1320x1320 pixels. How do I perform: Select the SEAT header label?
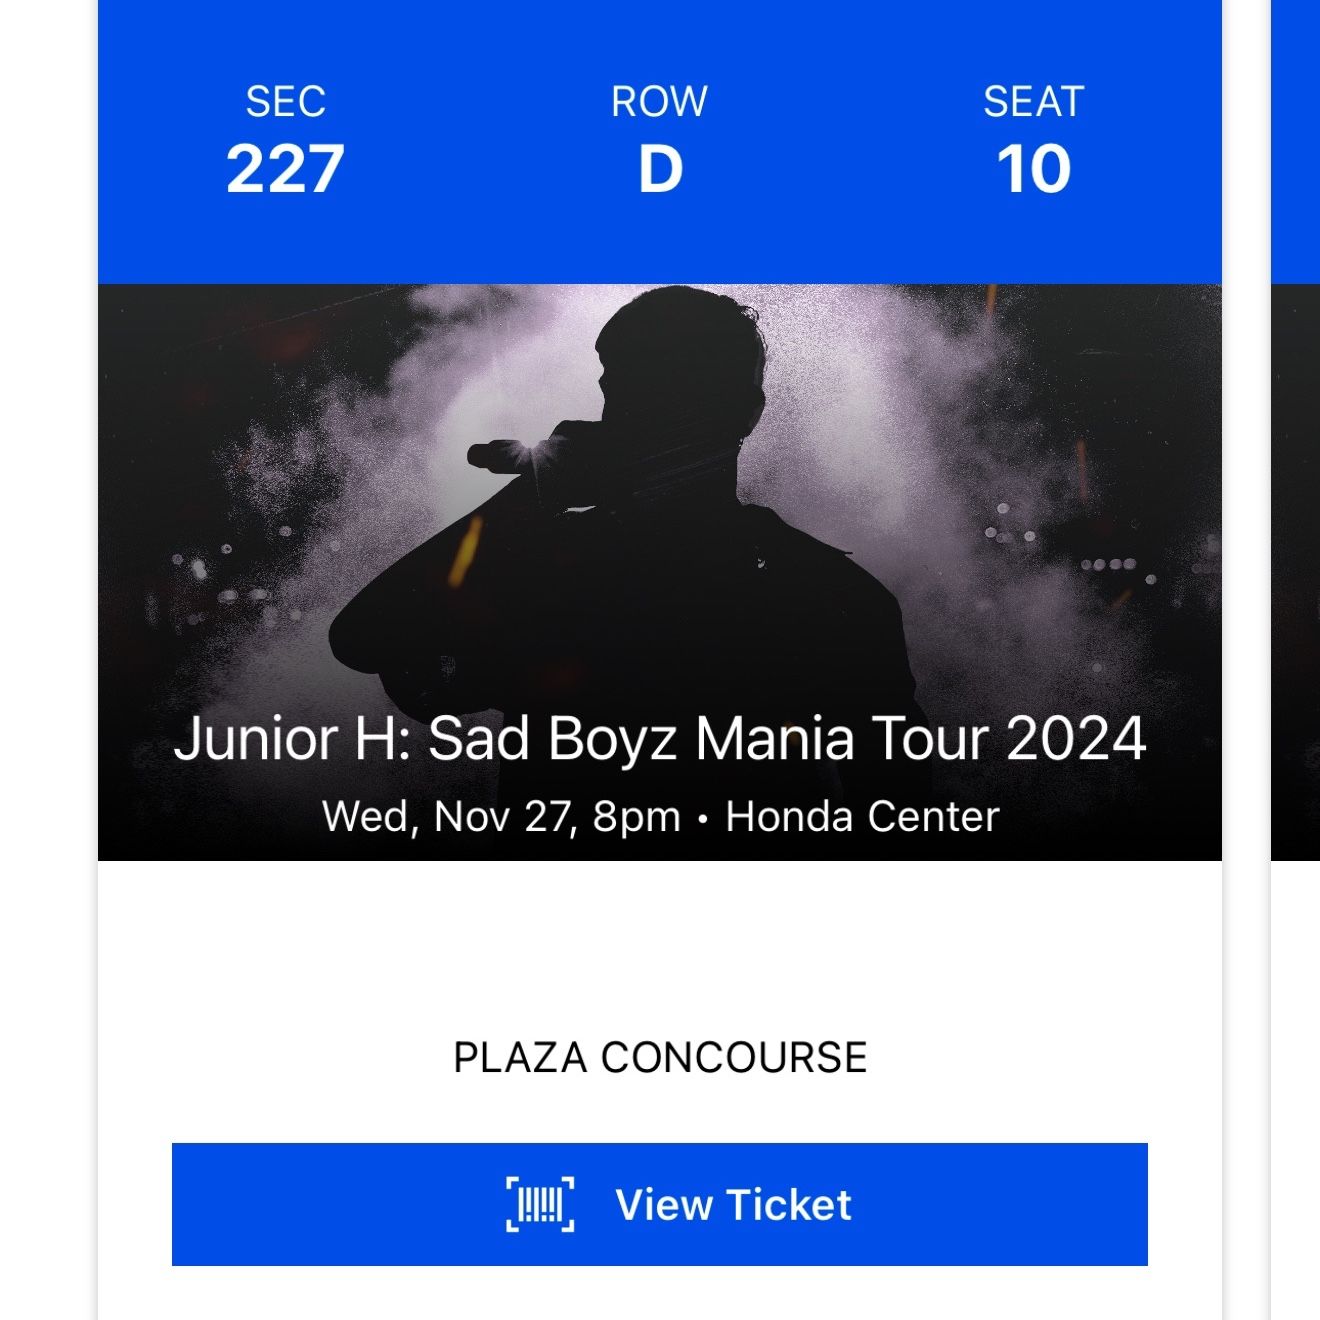[1034, 101]
